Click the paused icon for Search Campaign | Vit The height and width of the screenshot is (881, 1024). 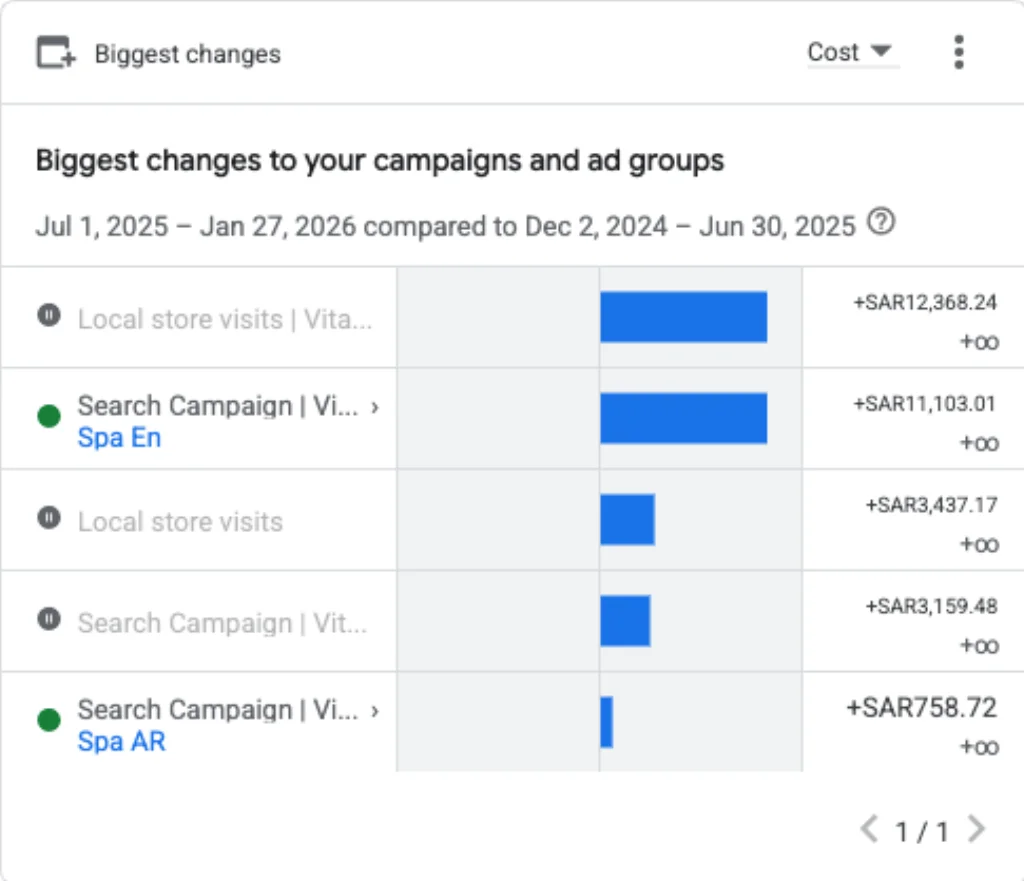click(49, 618)
